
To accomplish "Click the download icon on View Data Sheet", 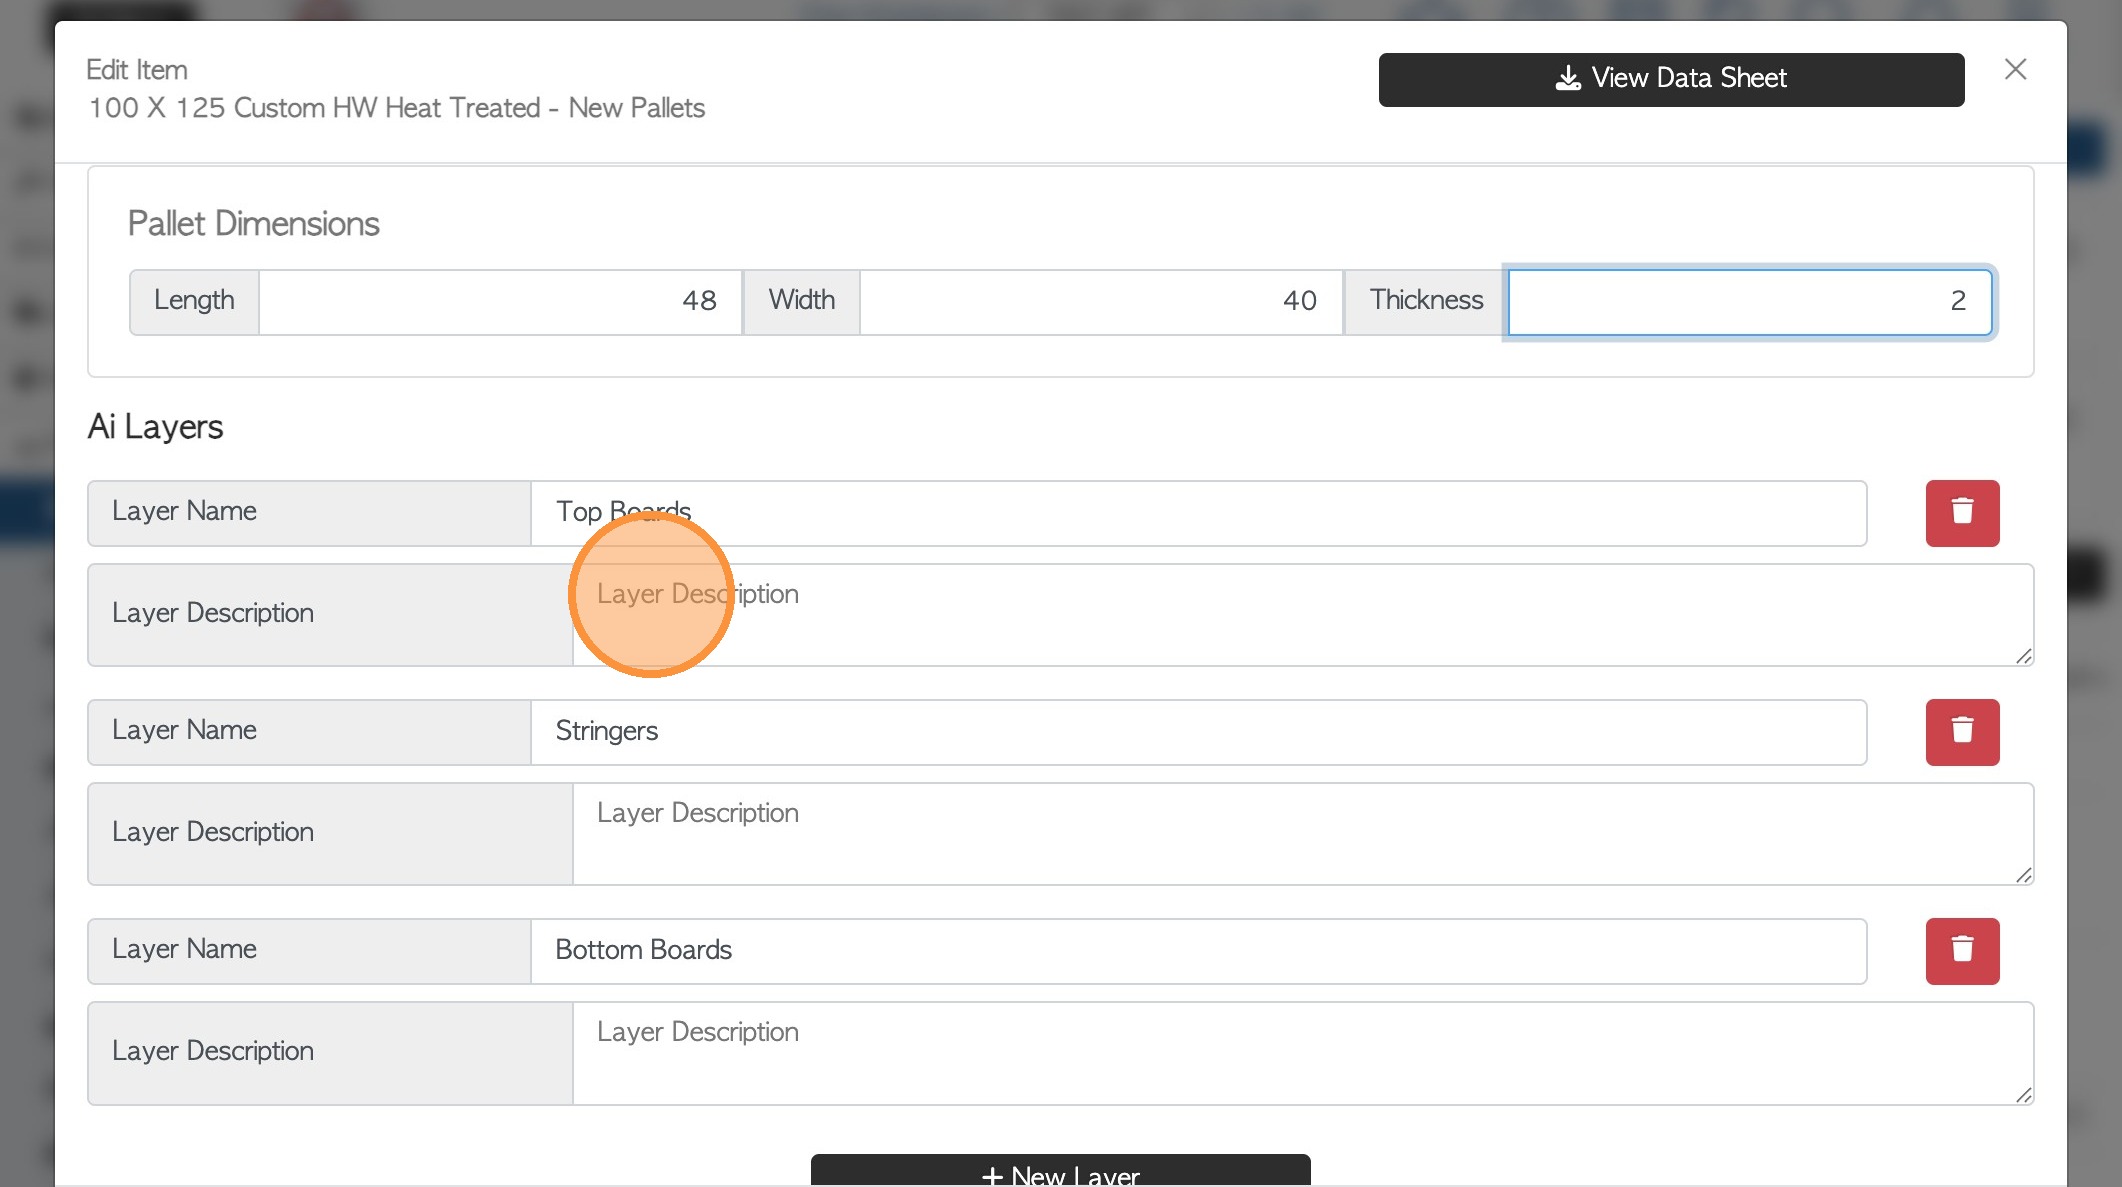I will [x=1568, y=78].
